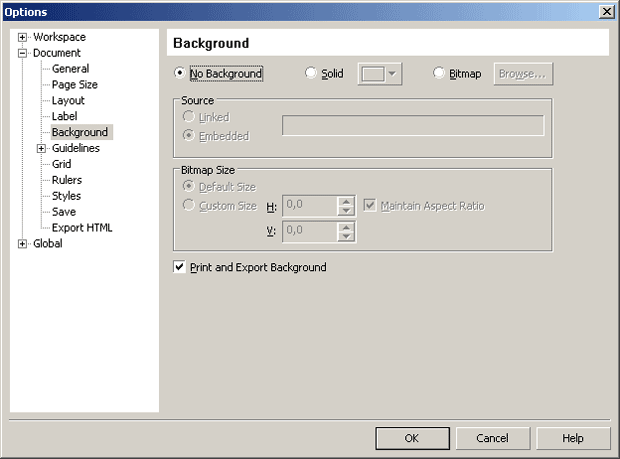This screenshot has width=620, height=459.
Task: Select the Rulers item
Action: click(67, 180)
